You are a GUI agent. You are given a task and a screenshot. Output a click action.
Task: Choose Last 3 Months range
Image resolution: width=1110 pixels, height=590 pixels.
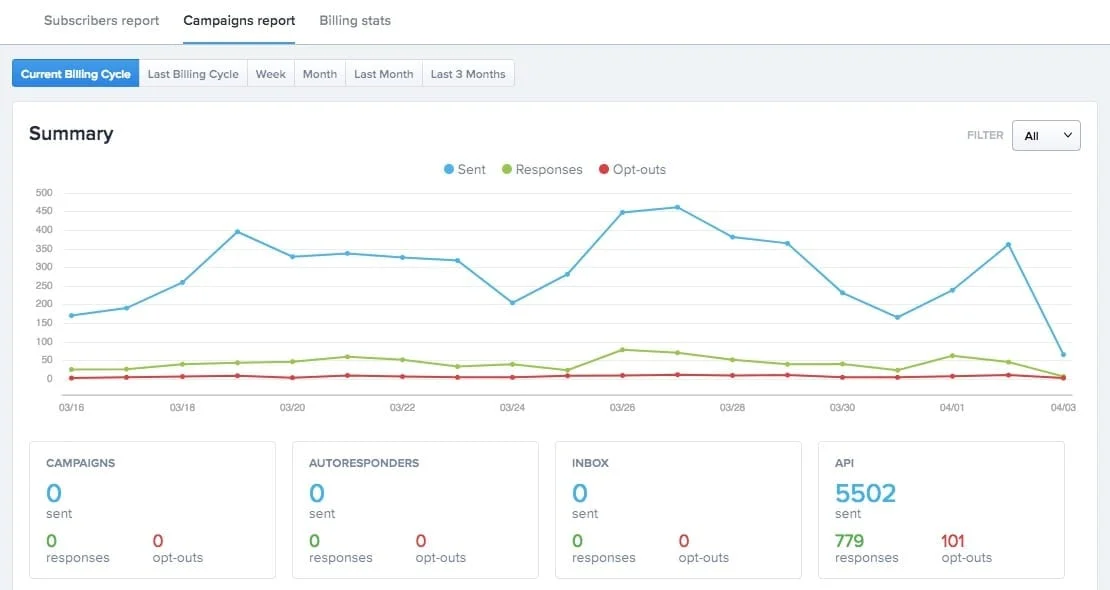(468, 74)
